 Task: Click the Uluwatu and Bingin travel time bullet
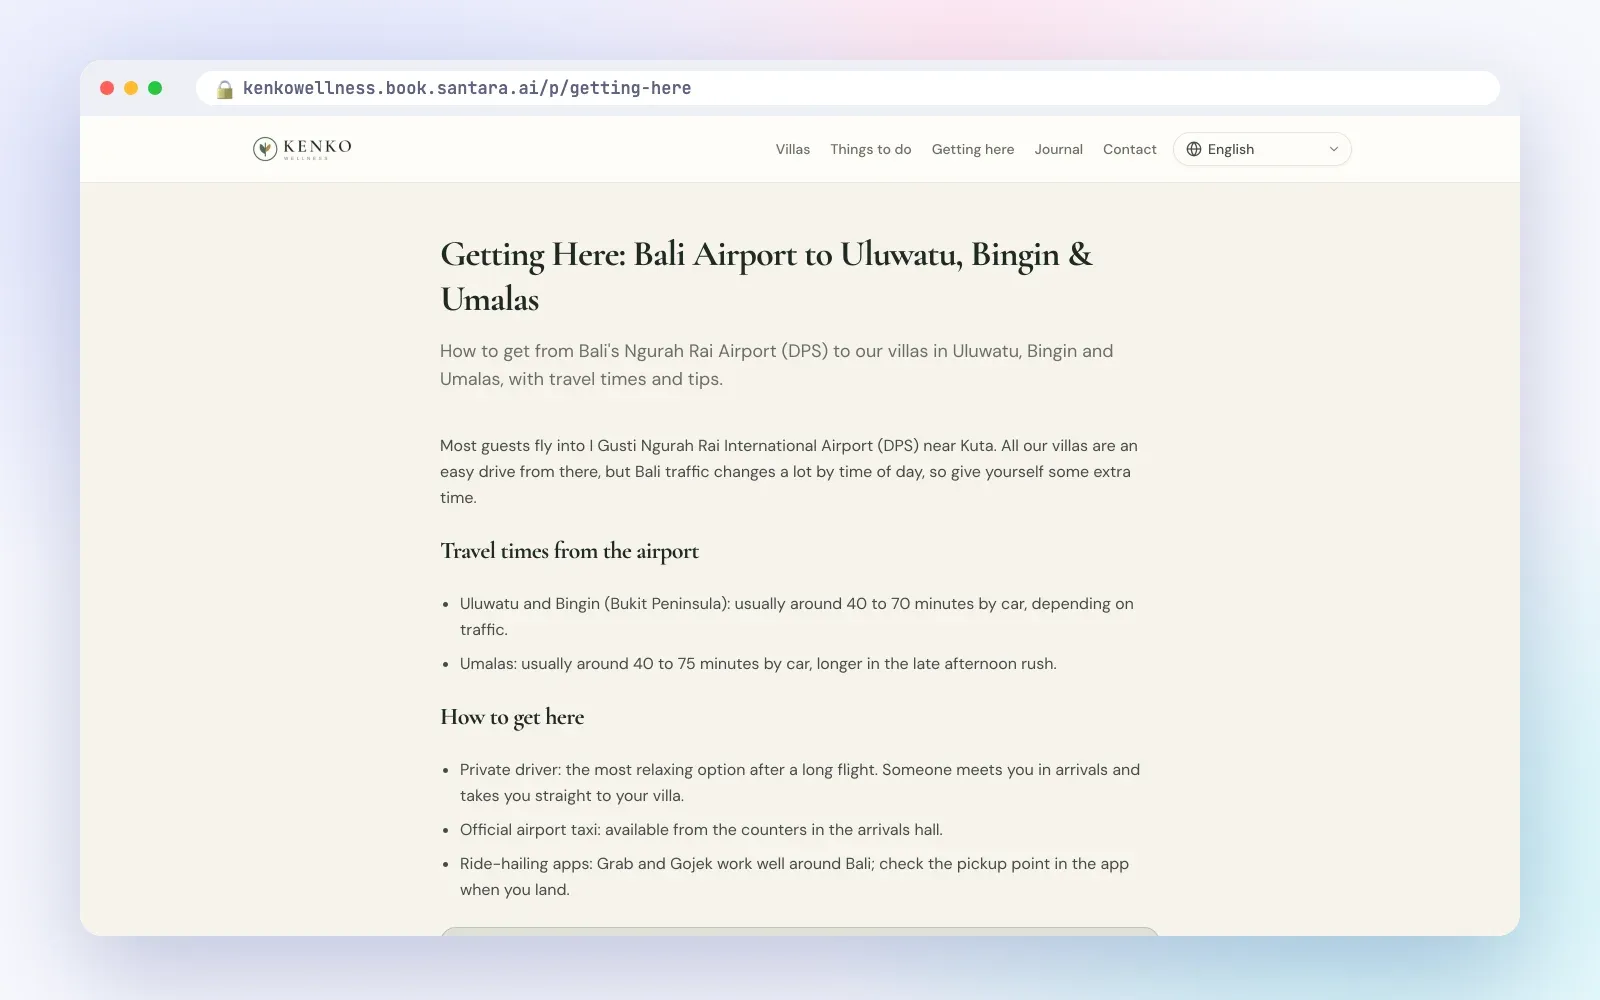(797, 616)
